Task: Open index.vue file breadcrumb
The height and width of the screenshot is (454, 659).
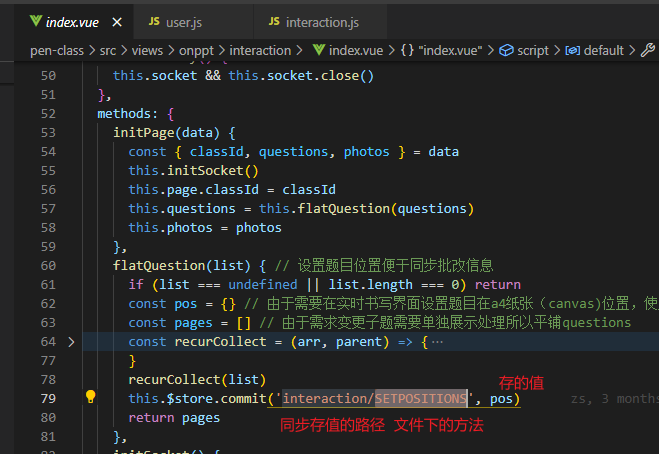Action: click(356, 51)
